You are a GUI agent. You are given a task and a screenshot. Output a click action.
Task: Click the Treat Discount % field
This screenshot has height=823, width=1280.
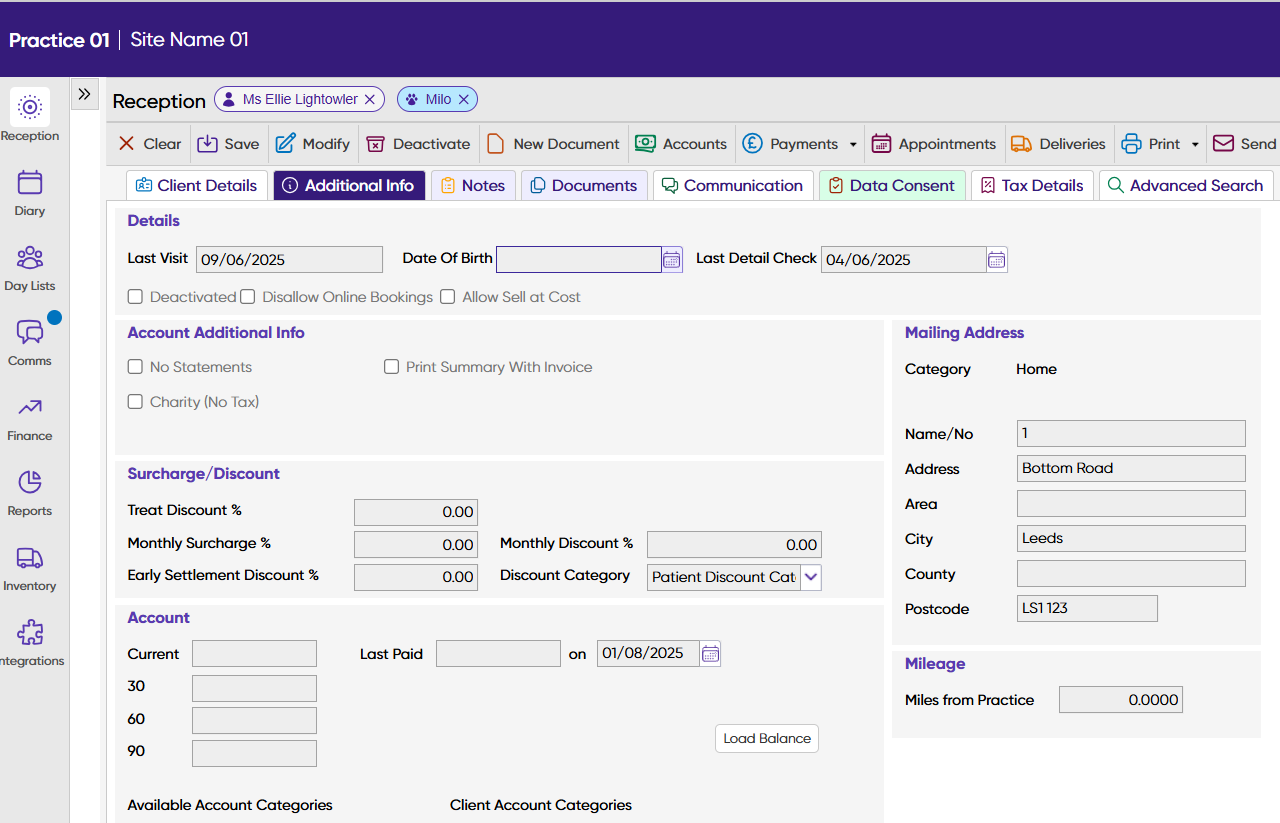click(x=416, y=512)
